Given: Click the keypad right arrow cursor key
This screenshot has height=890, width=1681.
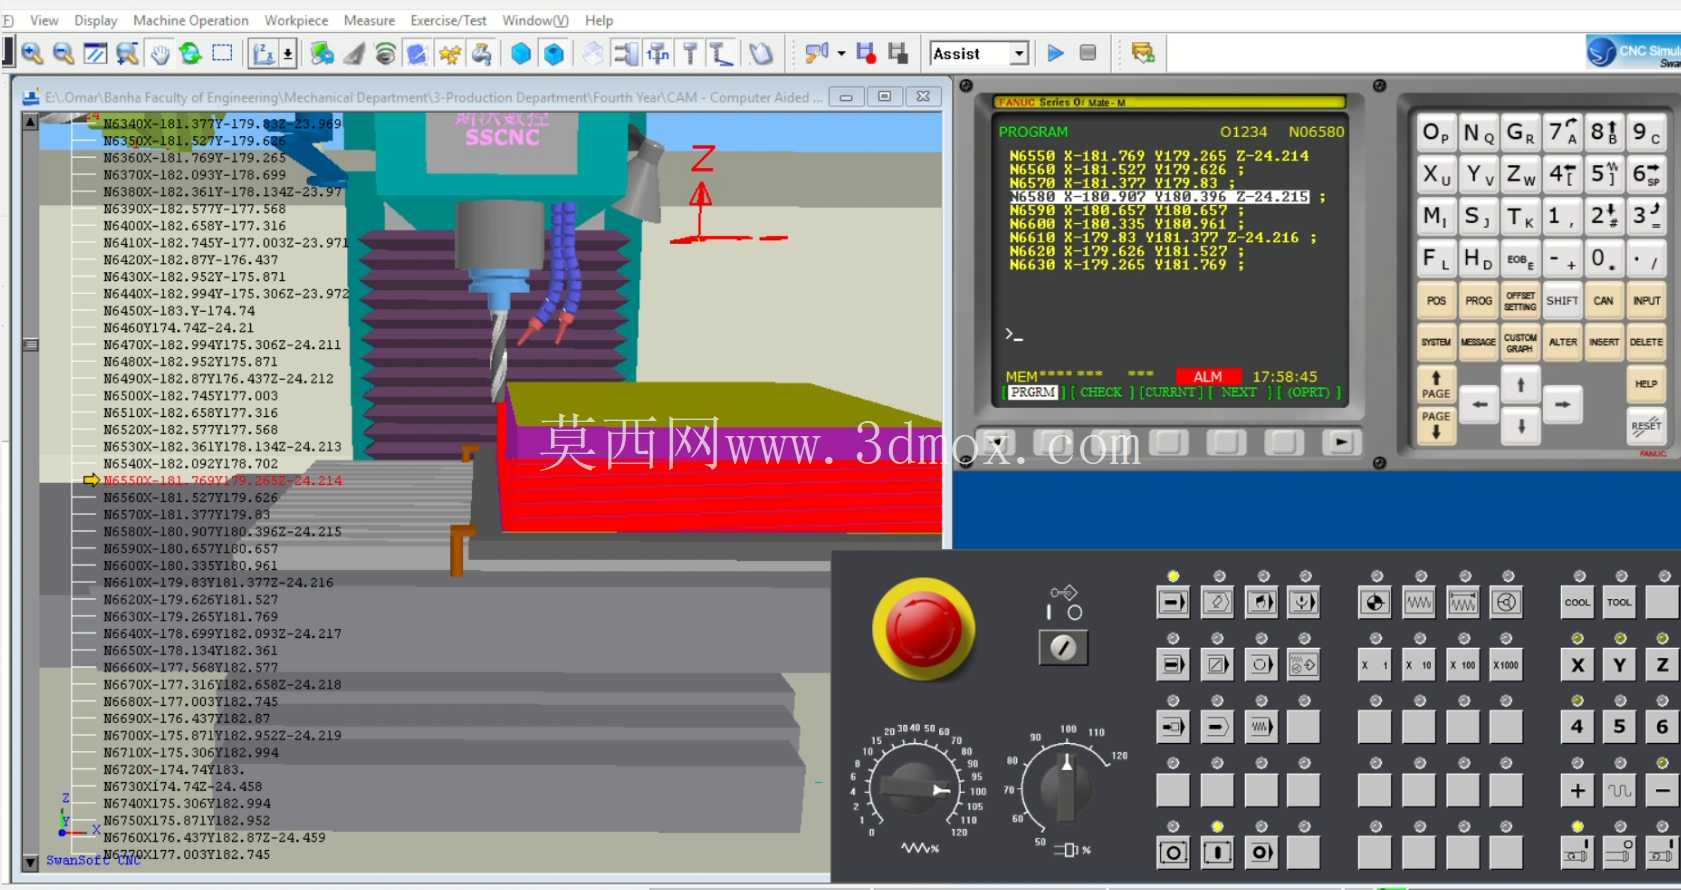Looking at the screenshot, I should [x=1562, y=404].
